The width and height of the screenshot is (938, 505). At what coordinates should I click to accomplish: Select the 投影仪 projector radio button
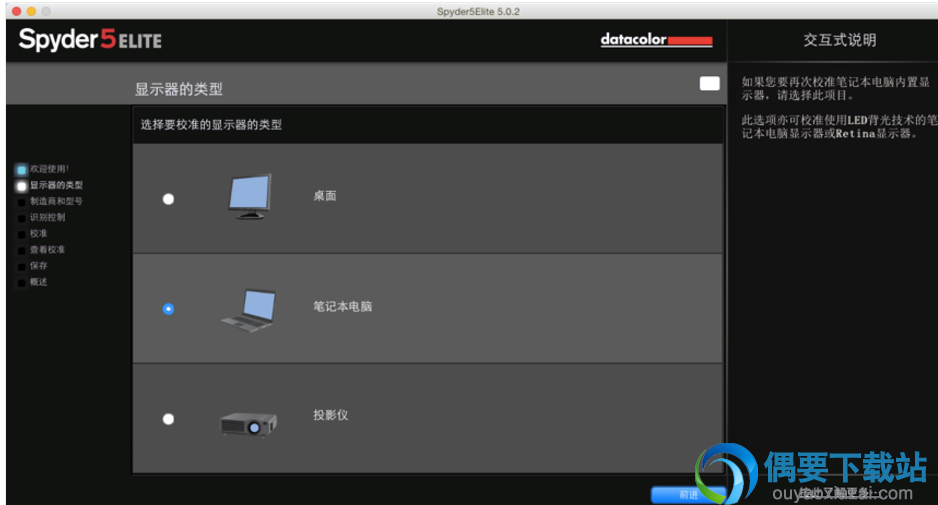point(168,419)
